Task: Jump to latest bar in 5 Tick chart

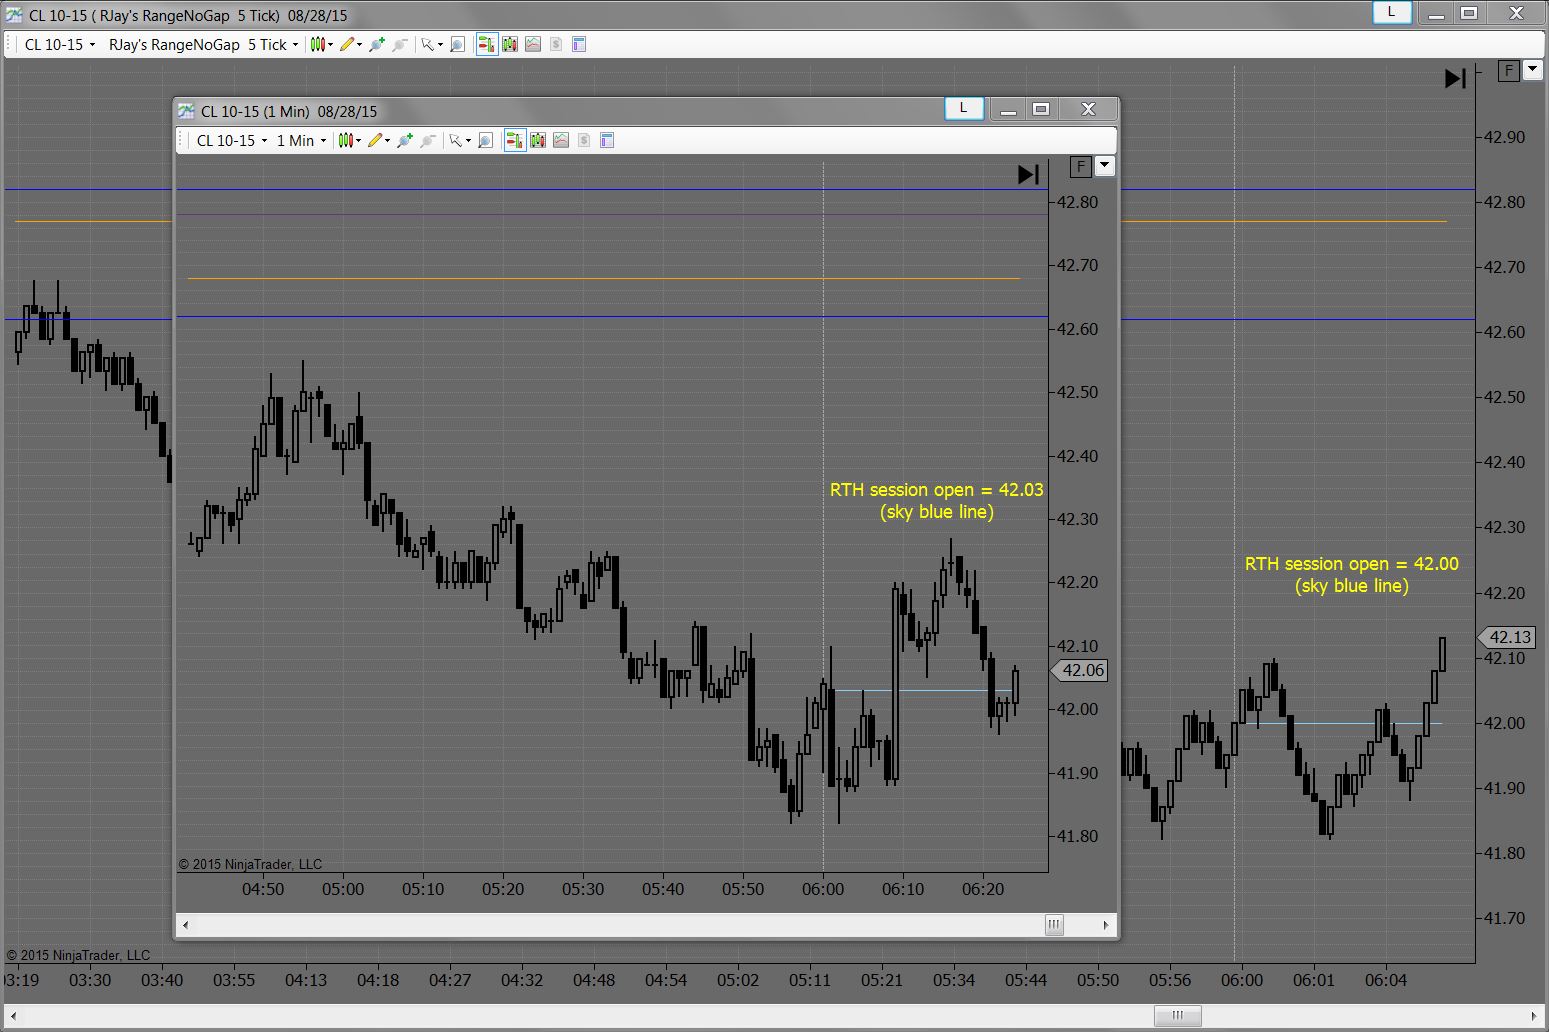Action: 1455,78
